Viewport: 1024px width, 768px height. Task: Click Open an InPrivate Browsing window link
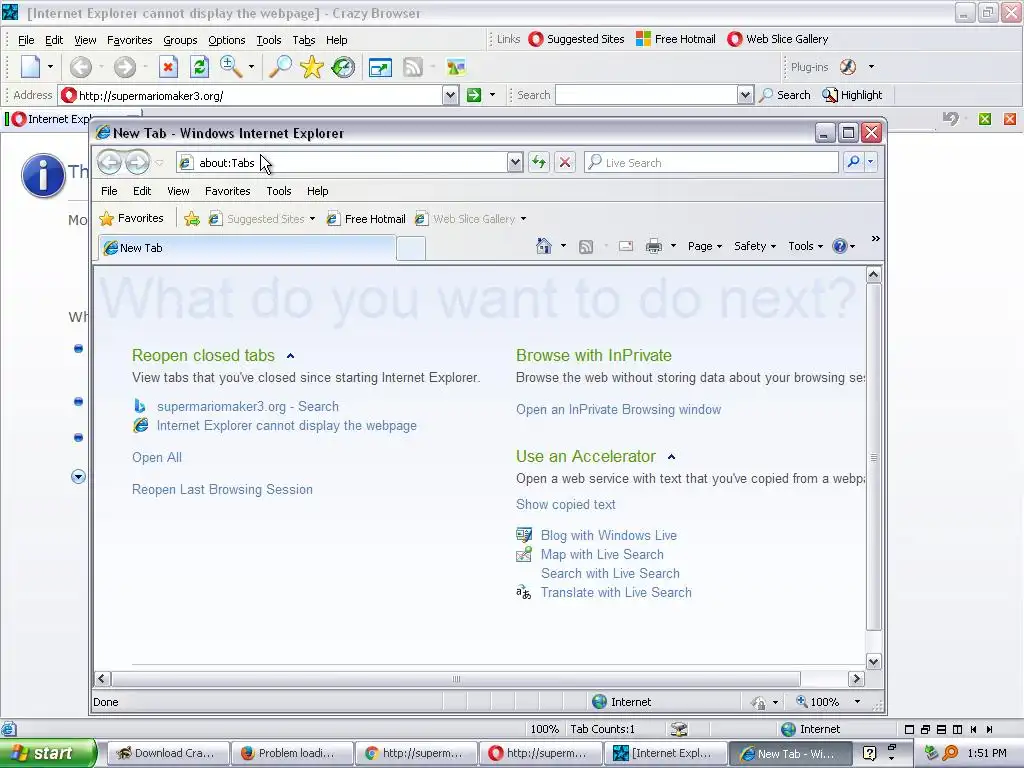tap(618, 409)
